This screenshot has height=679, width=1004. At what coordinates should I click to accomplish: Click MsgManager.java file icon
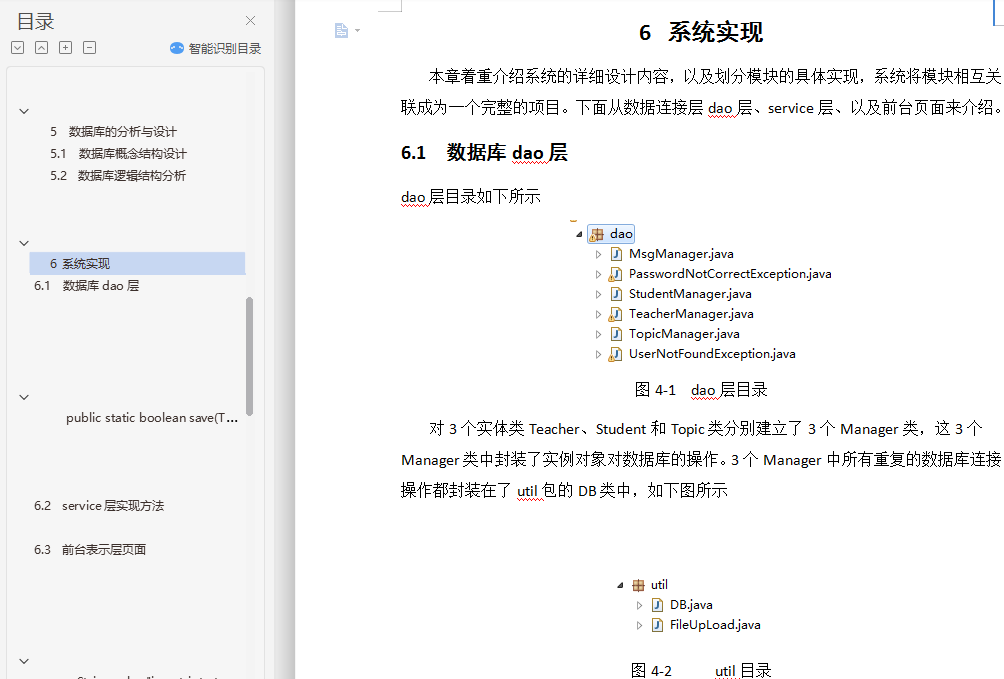point(616,254)
